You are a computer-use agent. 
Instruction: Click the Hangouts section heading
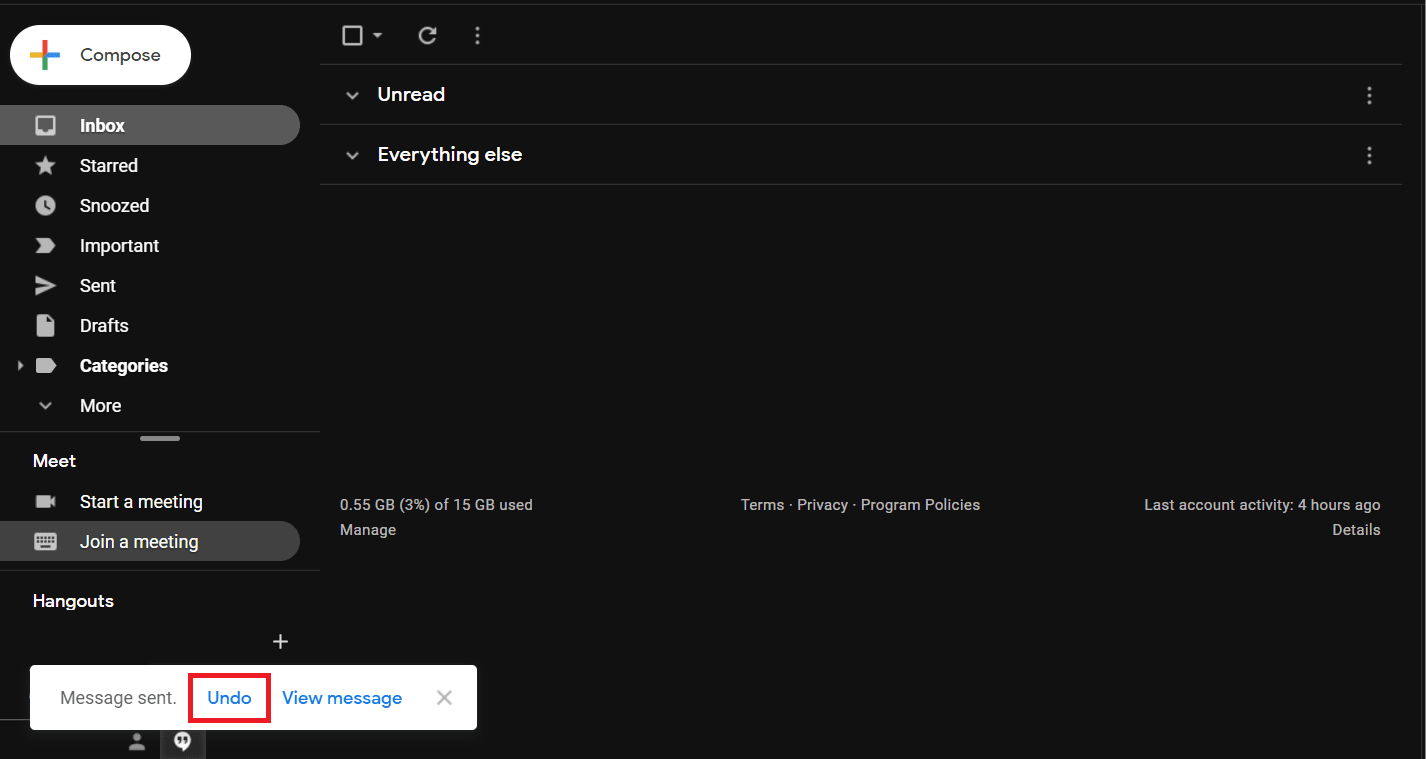tap(73, 601)
